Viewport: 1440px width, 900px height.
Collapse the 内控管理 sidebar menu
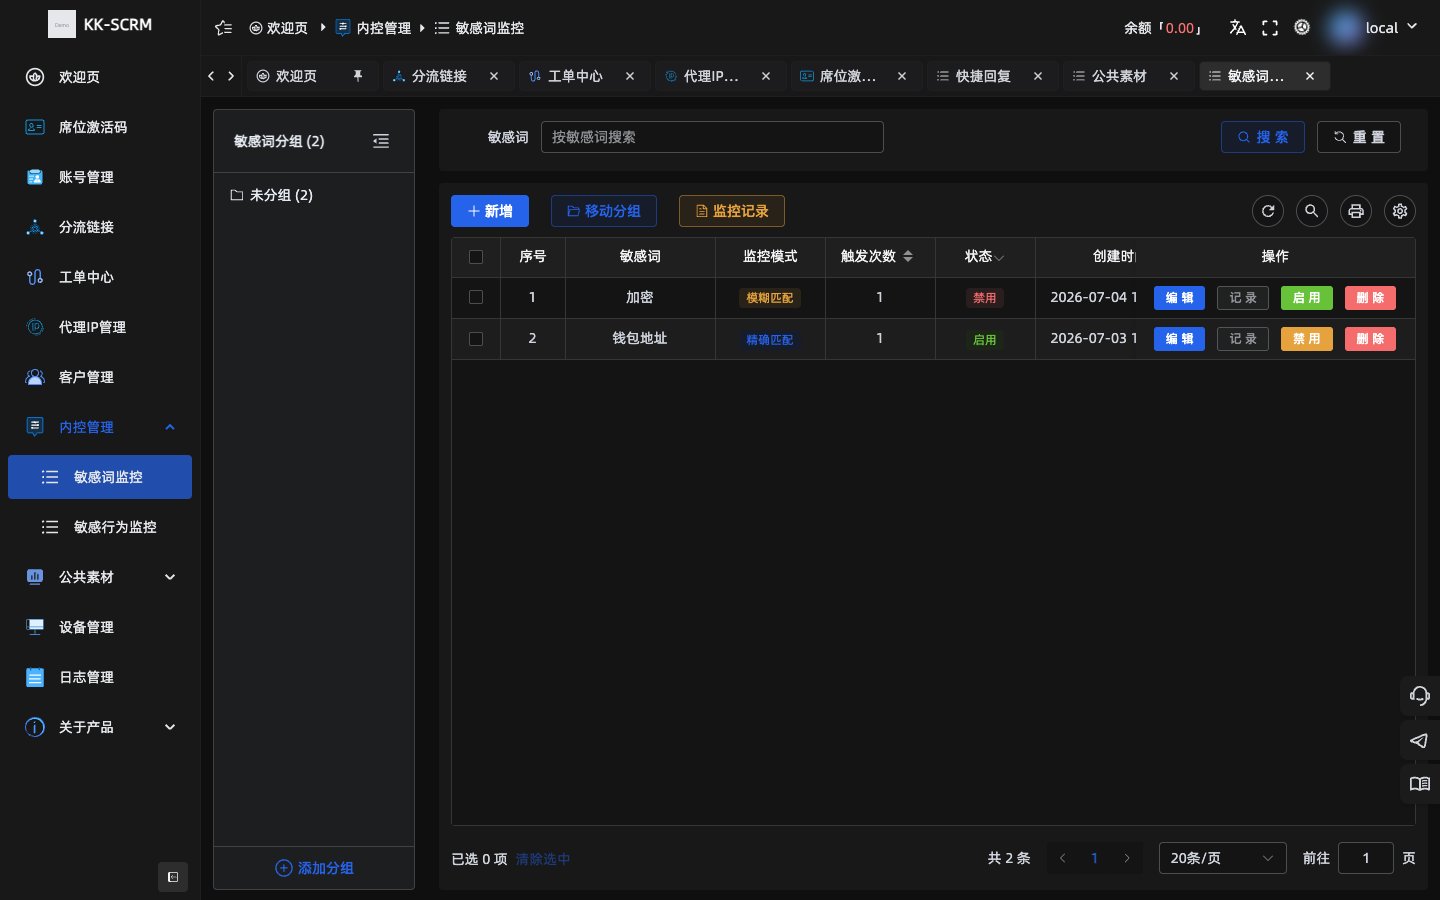[100, 427]
